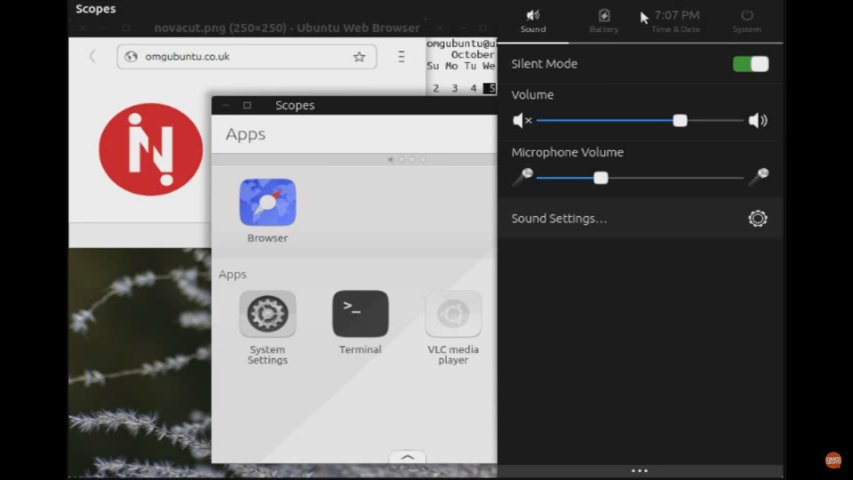Toggle Silent Mode switch
Viewport: 853px width, 480px height.
(750, 64)
